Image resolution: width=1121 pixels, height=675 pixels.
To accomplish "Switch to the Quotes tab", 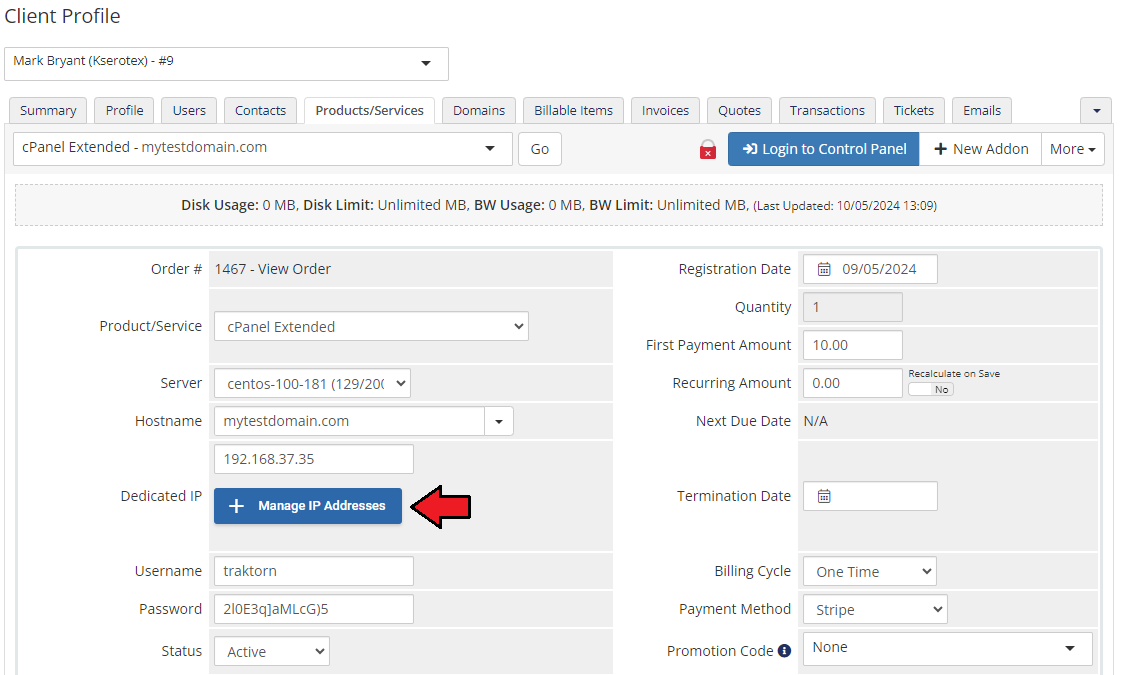I will [739, 111].
